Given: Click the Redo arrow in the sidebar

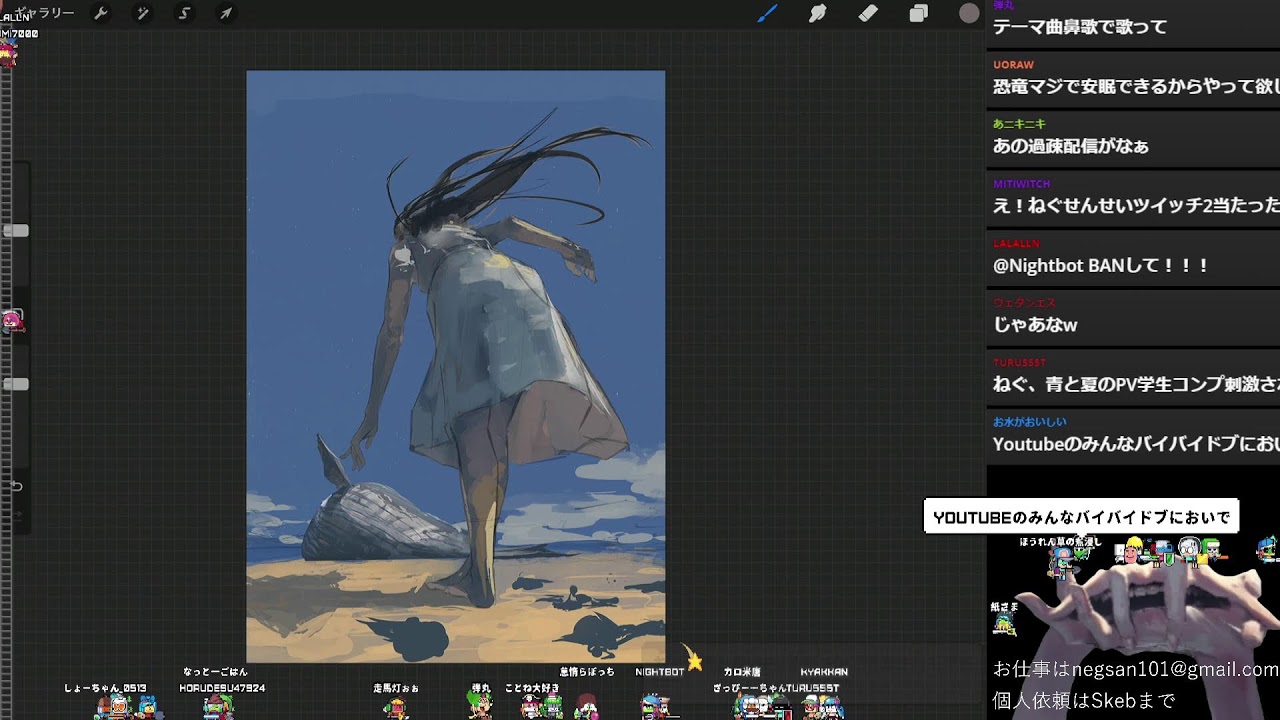Looking at the screenshot, I should point(16,515).
